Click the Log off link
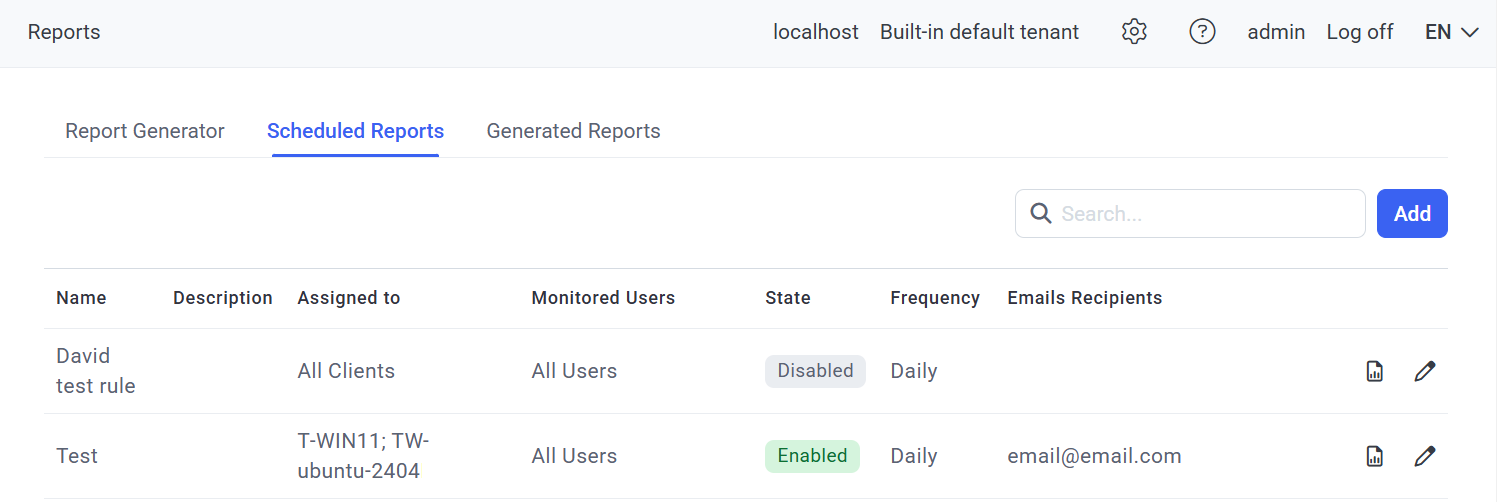Viewport: 1497px width, 502px height. click(1359, 32)
